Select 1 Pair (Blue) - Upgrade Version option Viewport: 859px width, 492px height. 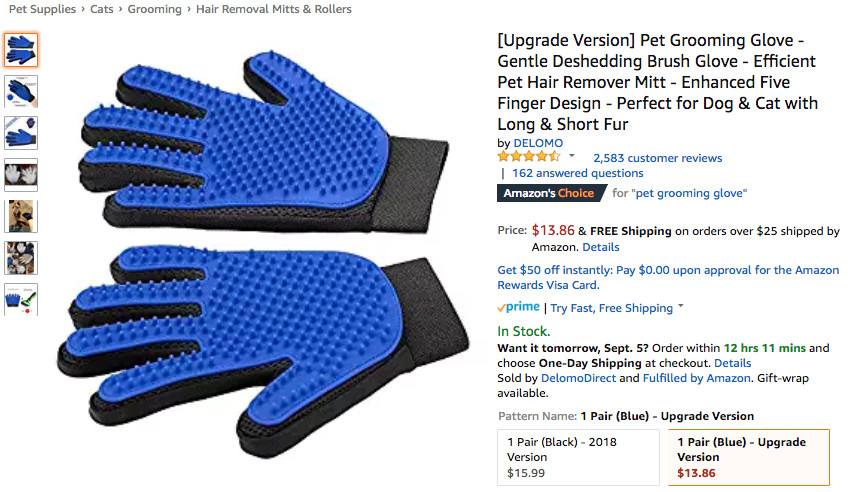click(748, 456)
